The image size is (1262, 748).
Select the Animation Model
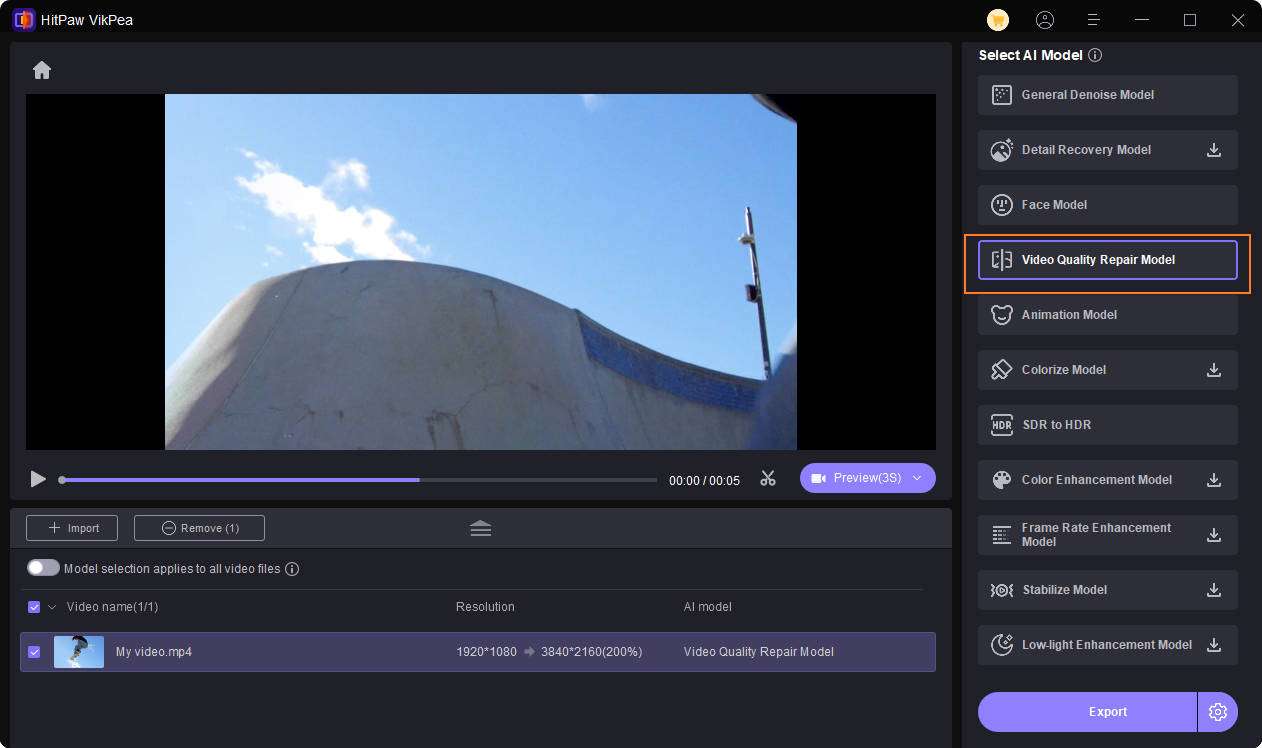tap(1108, 315)
